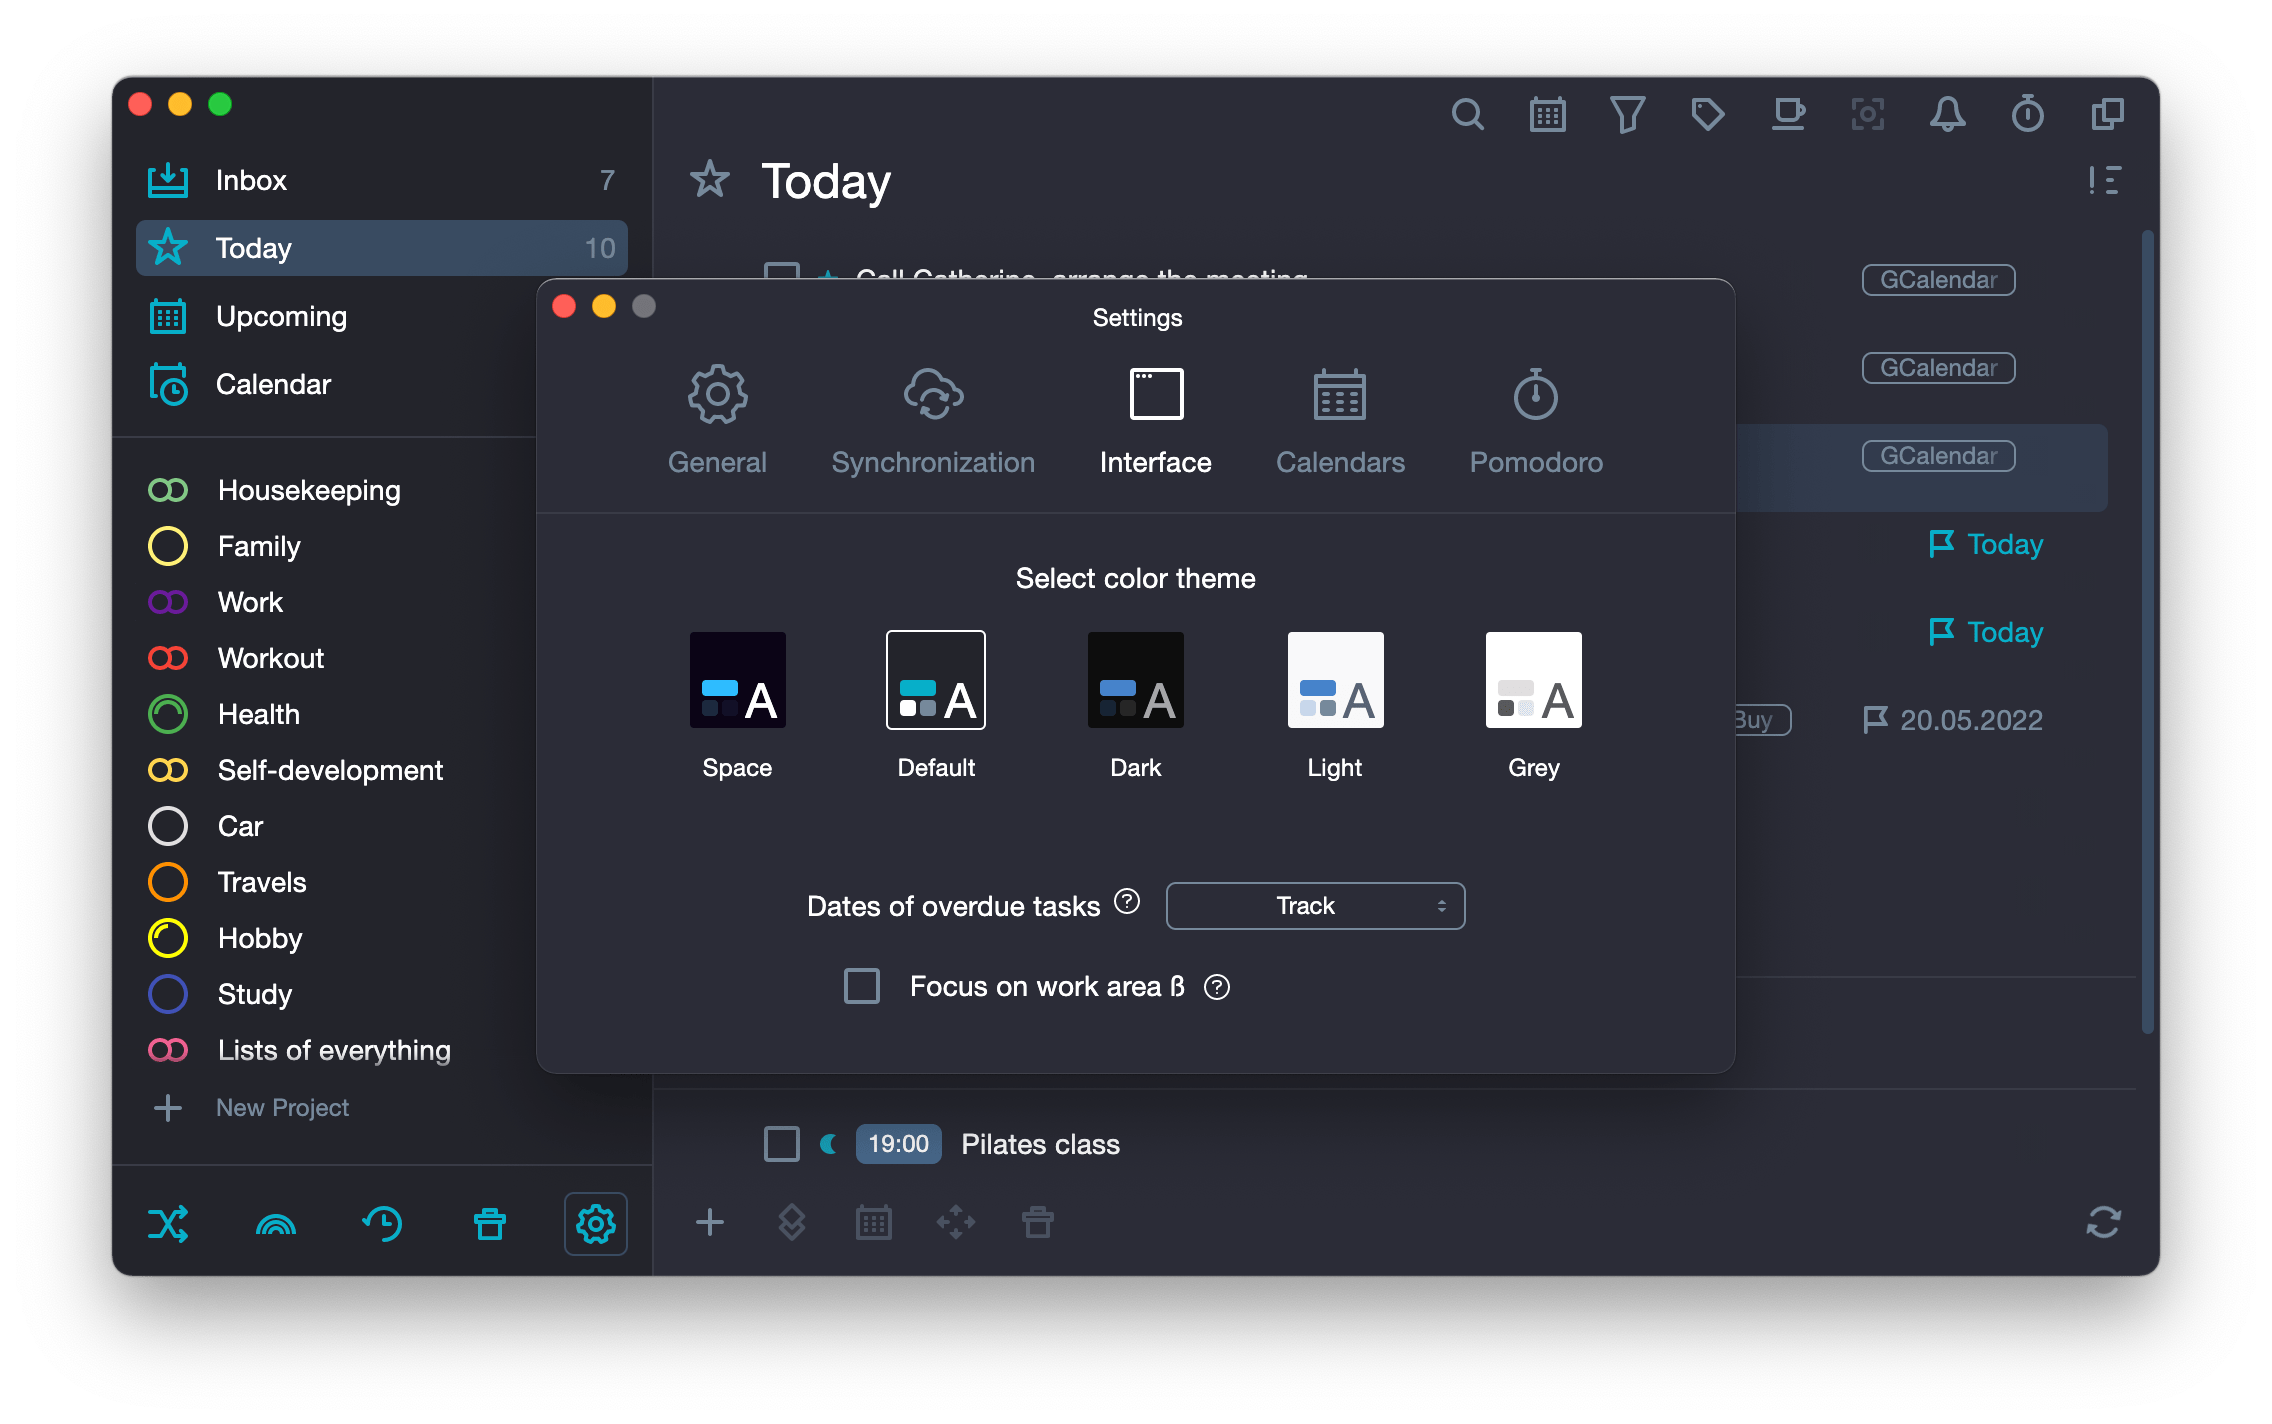Open the Calendars settings tab
This screenshot has width=2272, height=1424.
tap(1340, 421)
